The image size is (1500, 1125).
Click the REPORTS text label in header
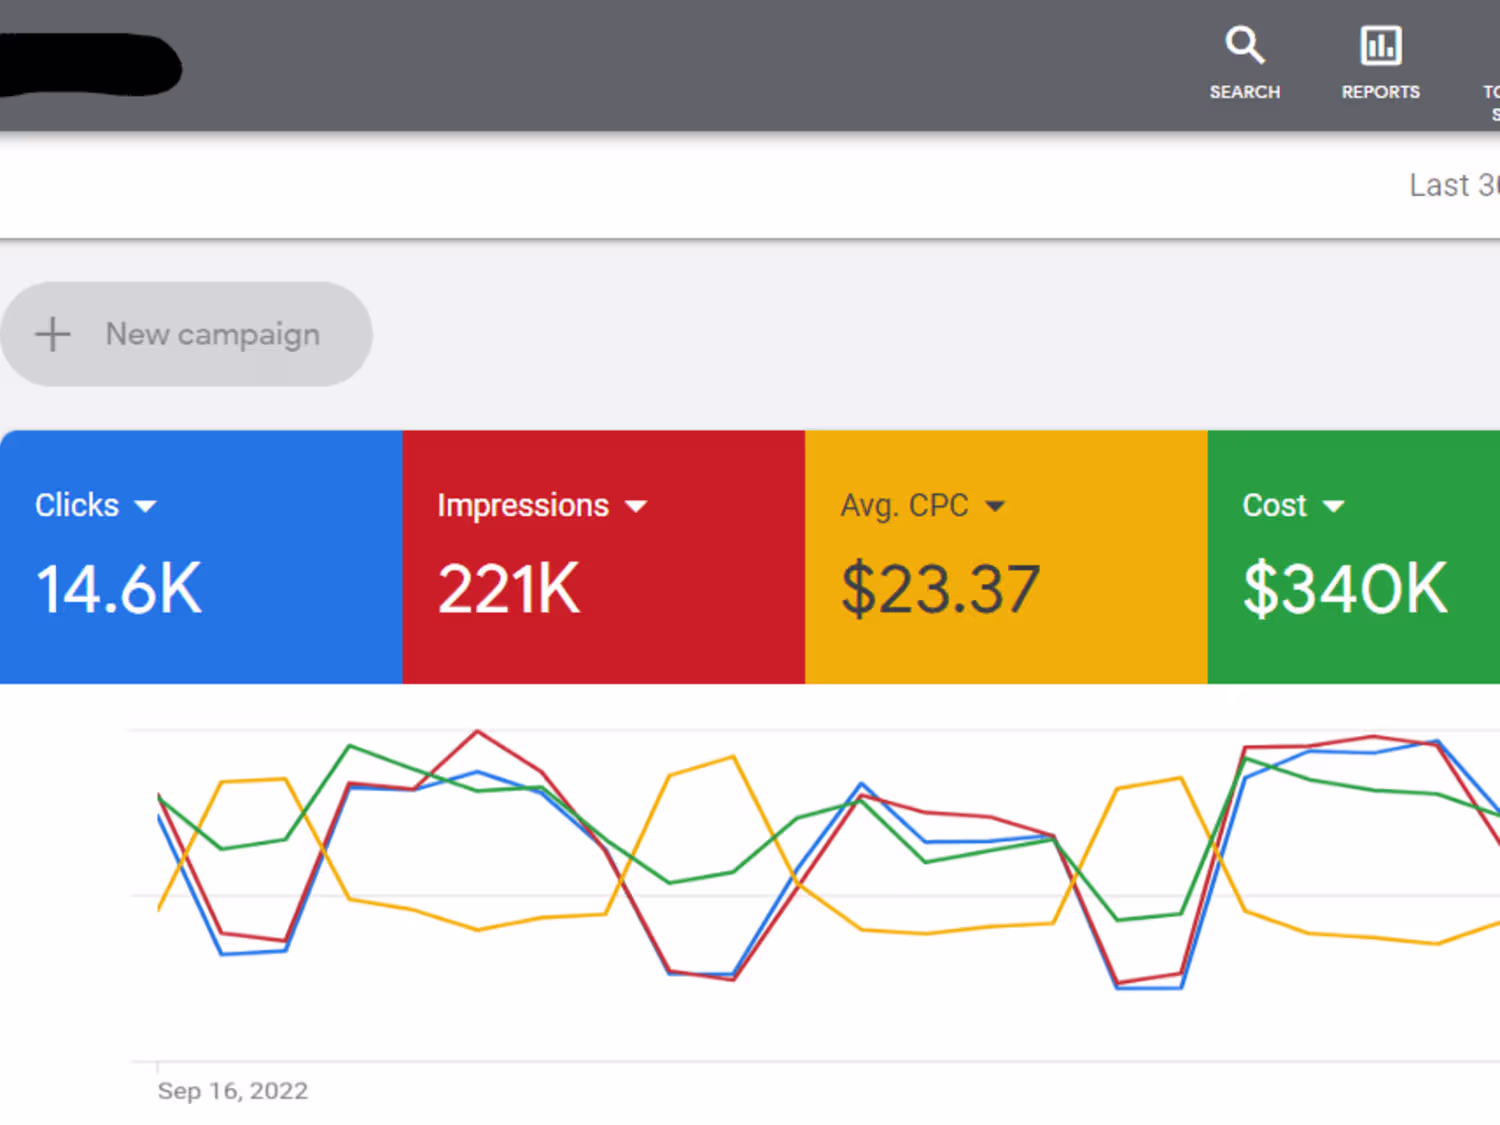click(1380, 92)
